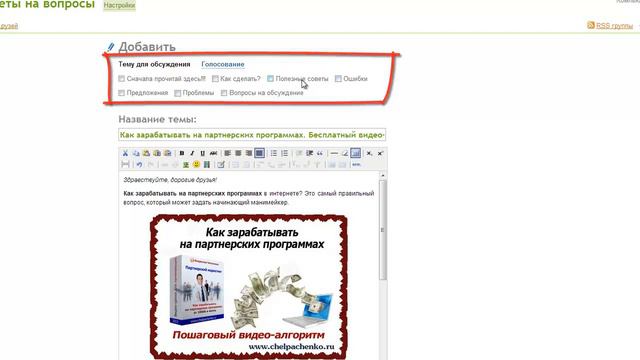Viewport: 640px width, 360px height.
Task: Check 'Вопросы на обсуждение' category
Action: click(224, 93)
